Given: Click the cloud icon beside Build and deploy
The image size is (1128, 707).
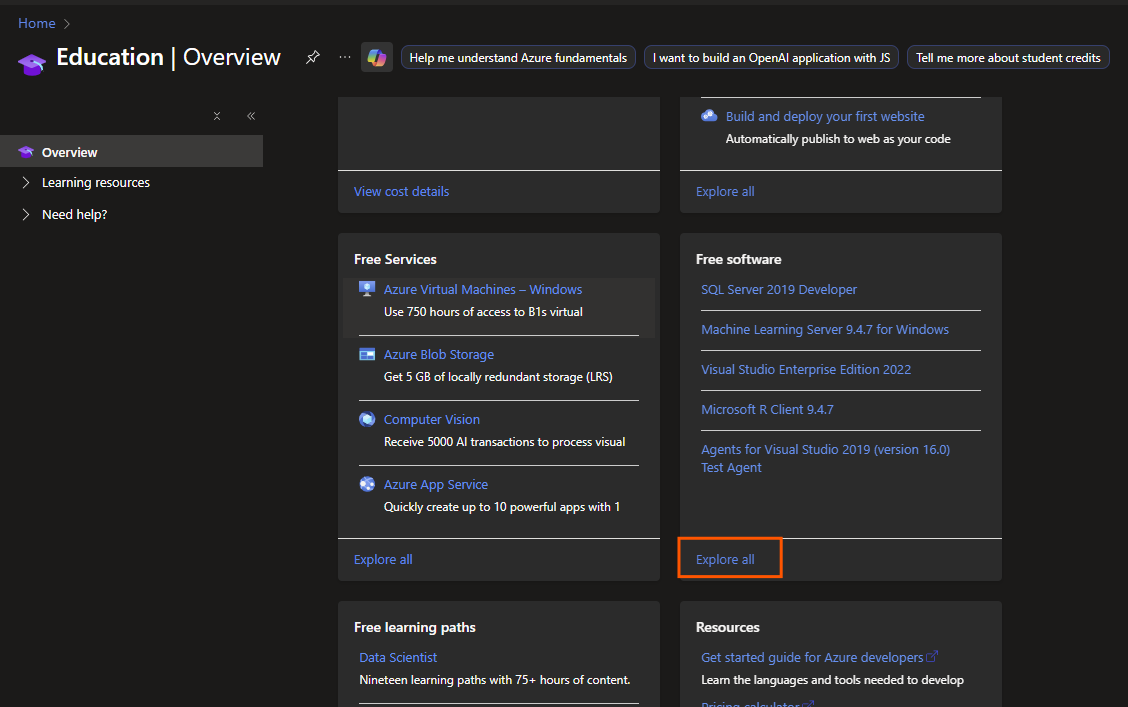Looking at the screenshot, I should pos(709,116).
